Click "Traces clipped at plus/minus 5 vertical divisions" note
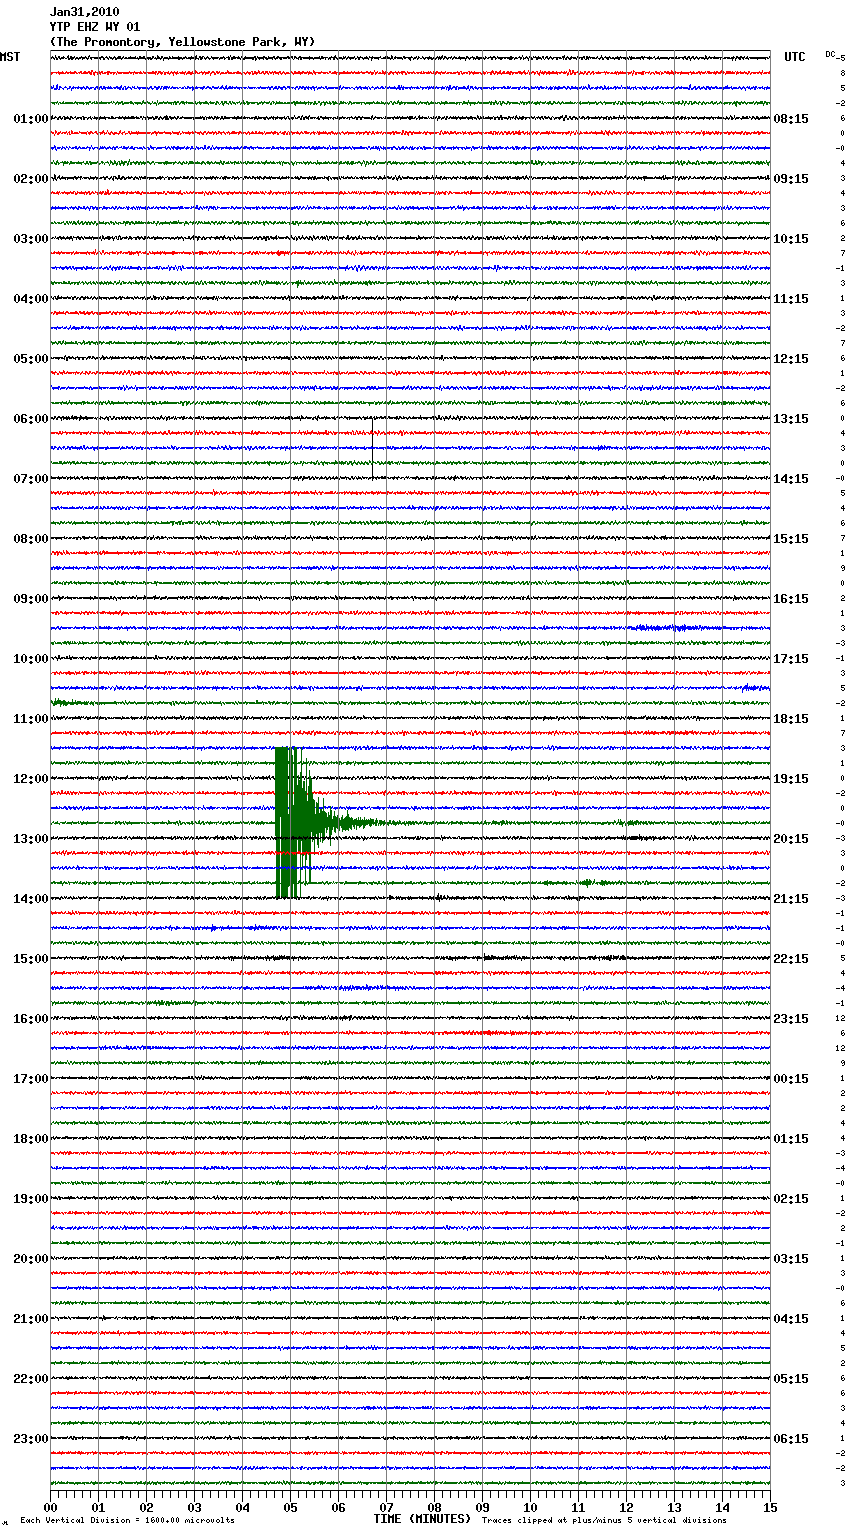Image resolution: width=850 pixels, height=1534 pixels. 604,1520
